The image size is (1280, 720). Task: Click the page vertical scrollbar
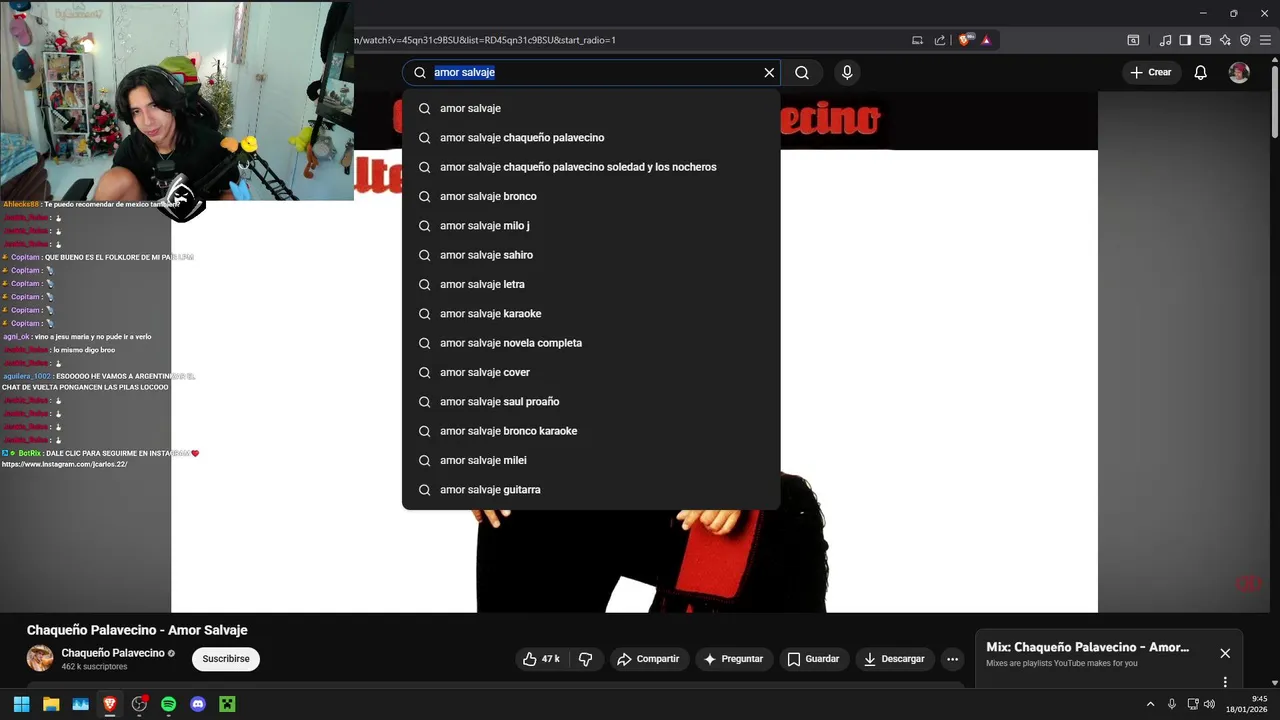(1275, 100)
